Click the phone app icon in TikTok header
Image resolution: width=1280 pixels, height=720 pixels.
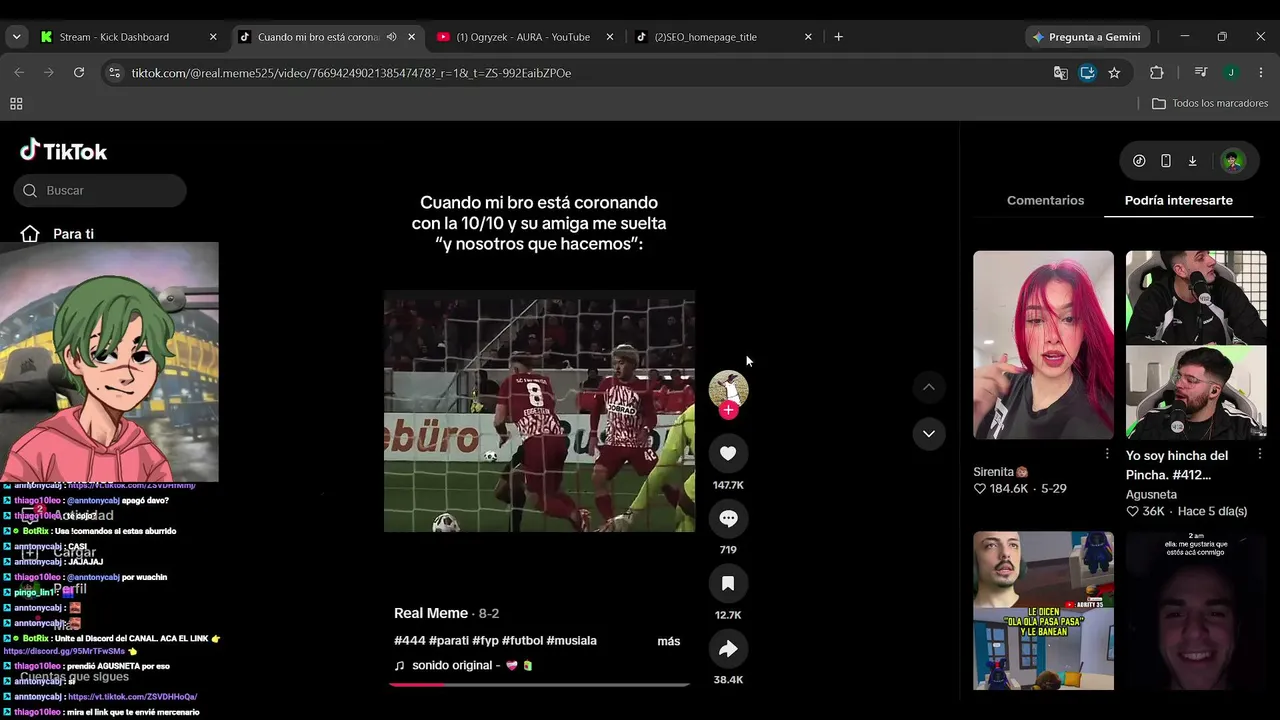(1166, 161)
